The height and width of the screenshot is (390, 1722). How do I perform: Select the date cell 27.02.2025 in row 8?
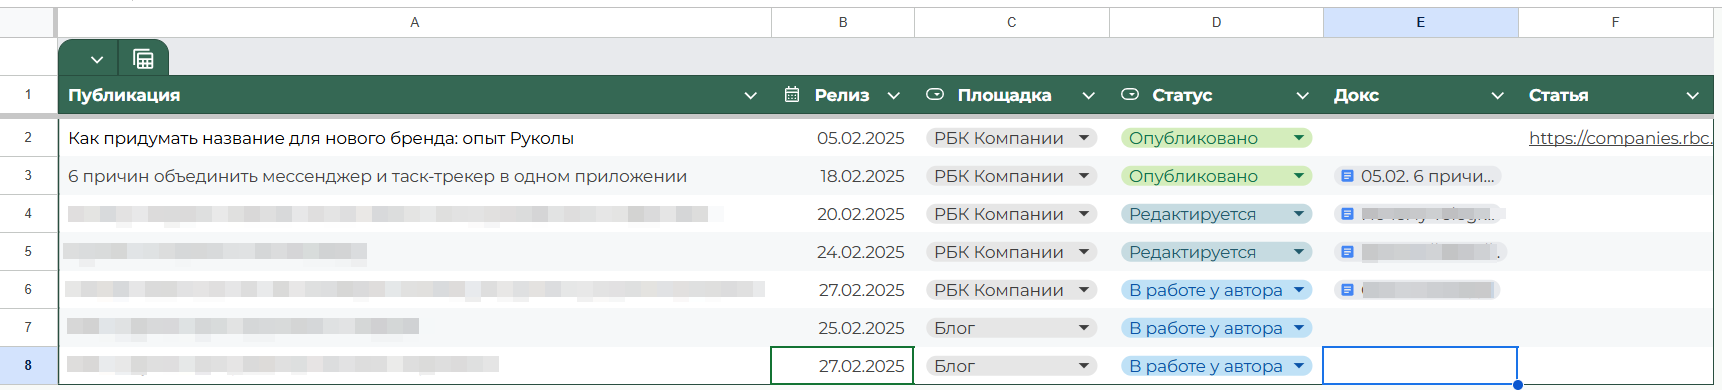click(842, 366)
